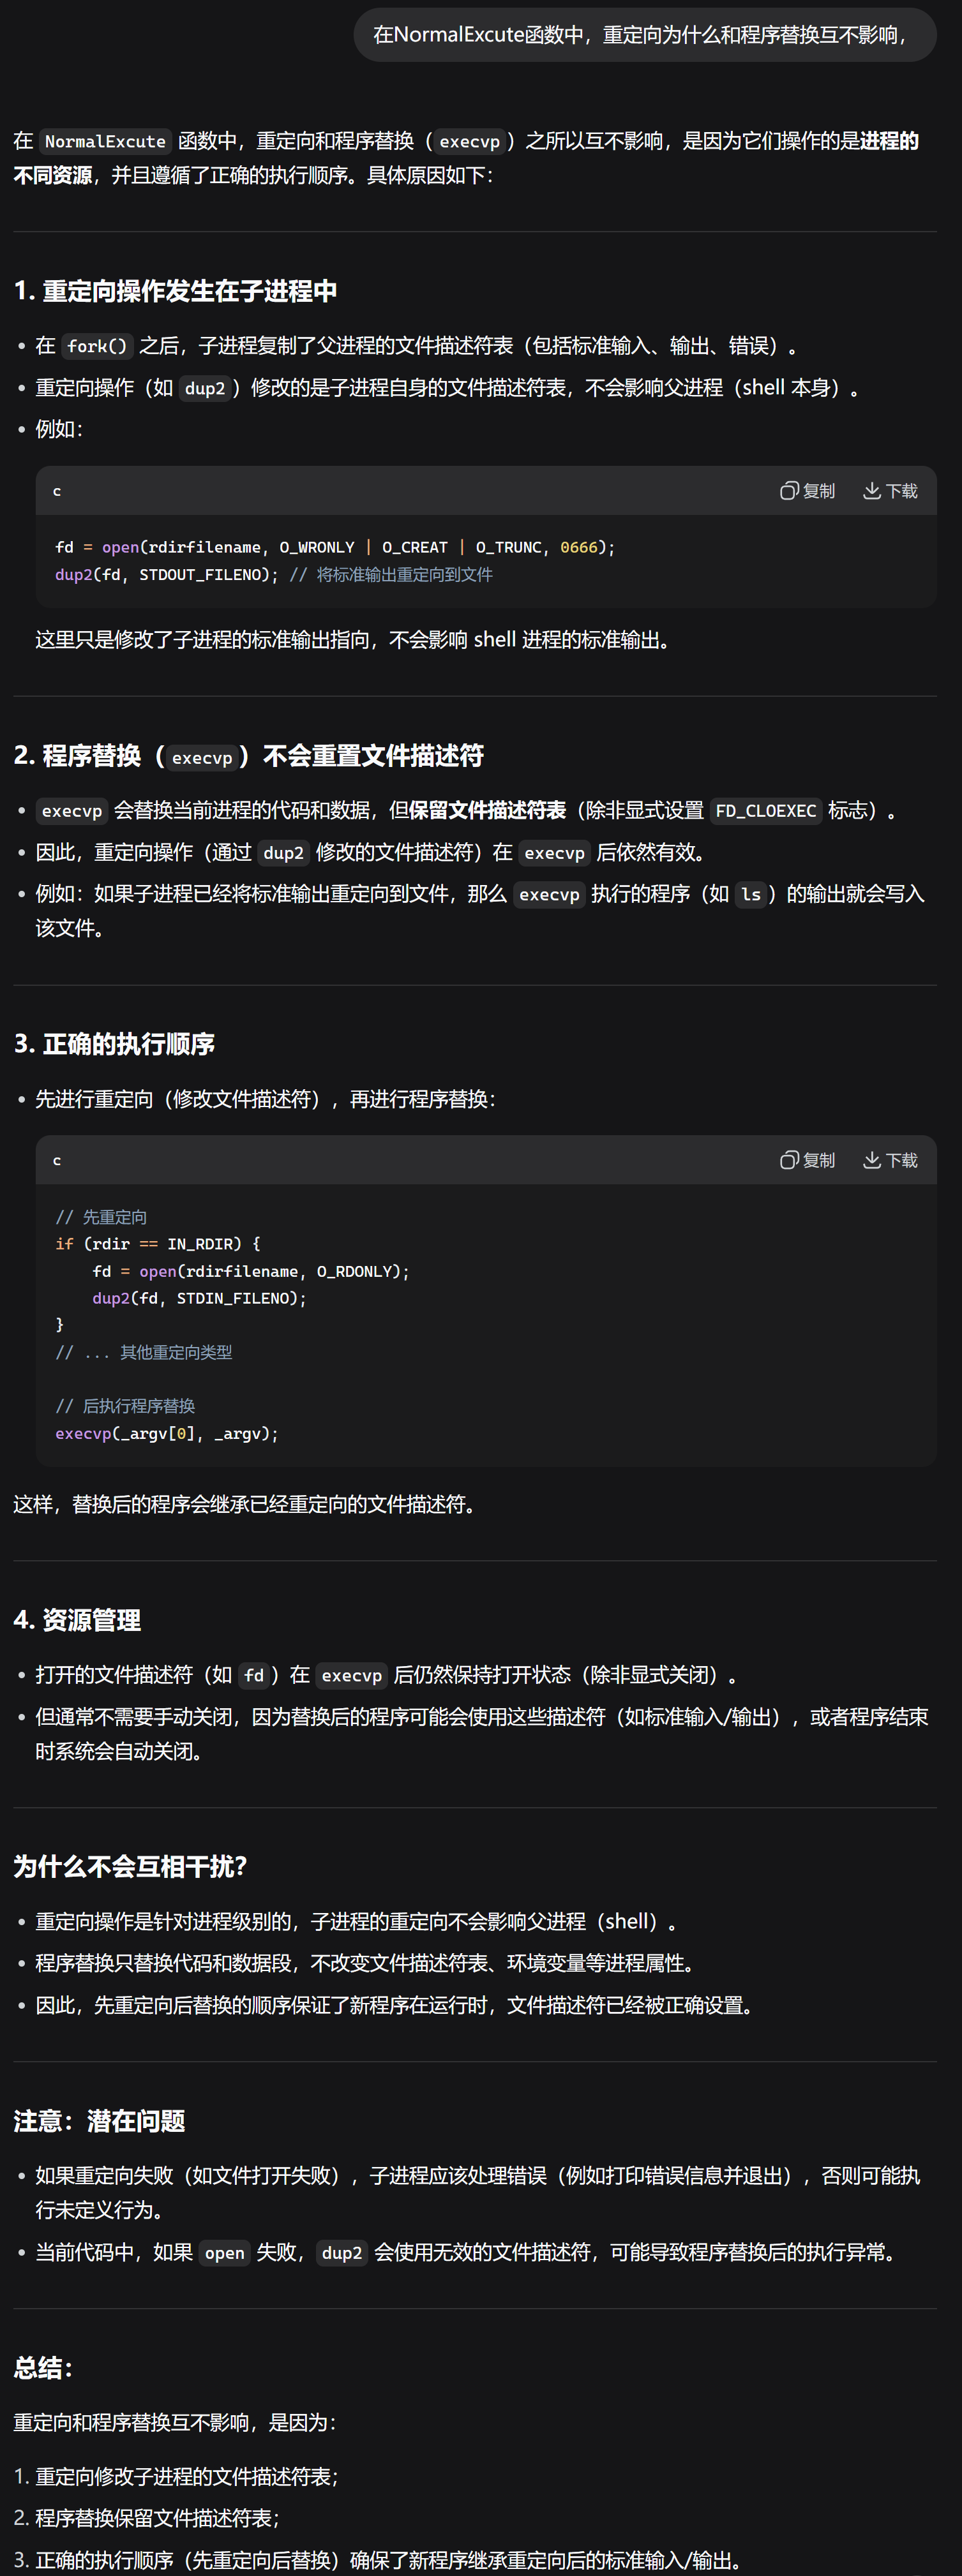Click heading '2. 程序替换 (execvp) 不会重置文件描述符'
962x2576 pixels.
248,756
